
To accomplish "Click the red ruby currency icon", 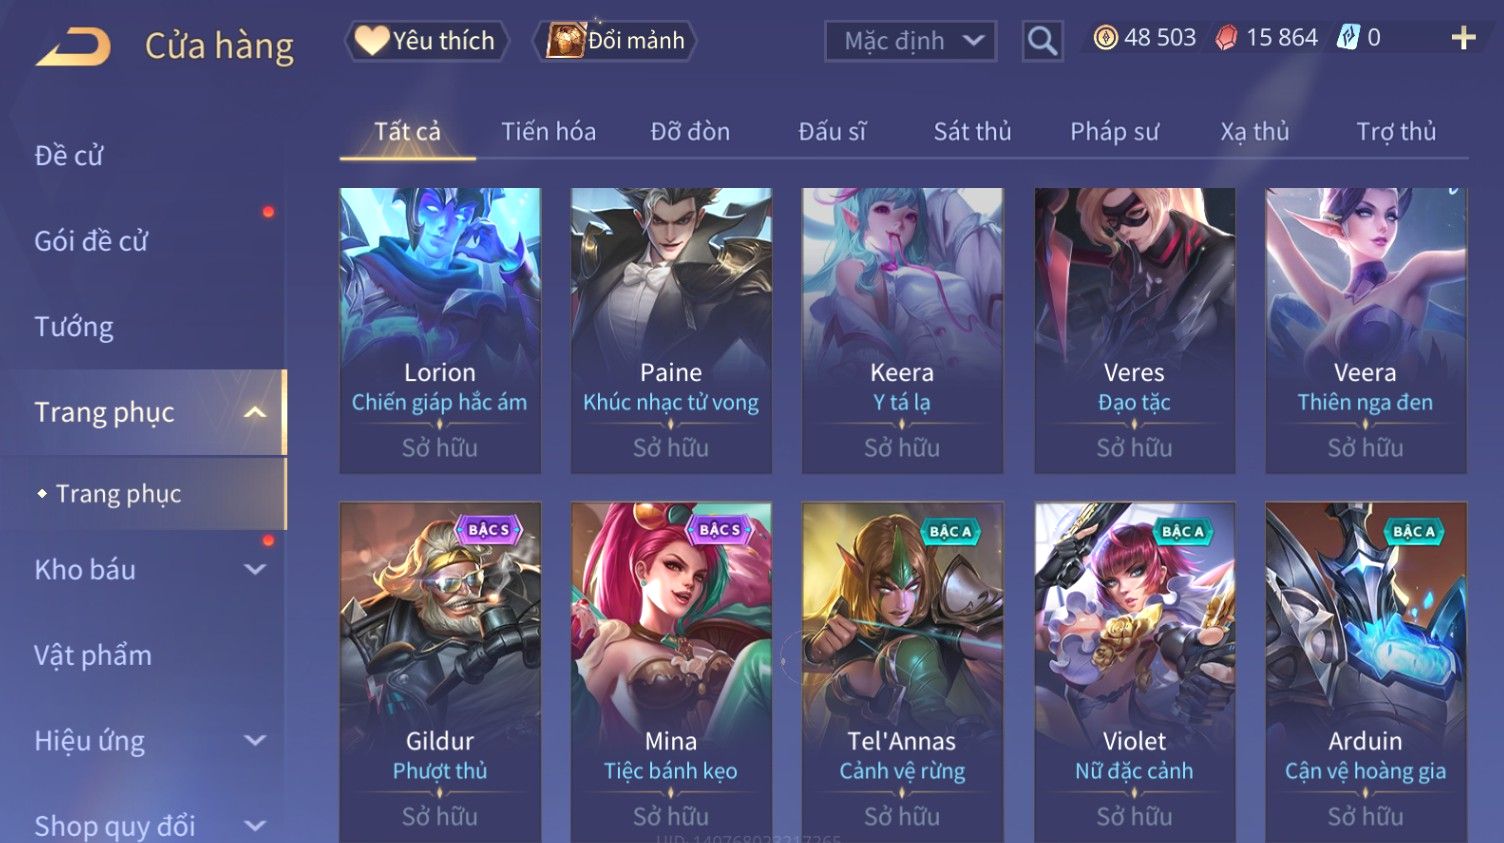I will coord(1226,38).
